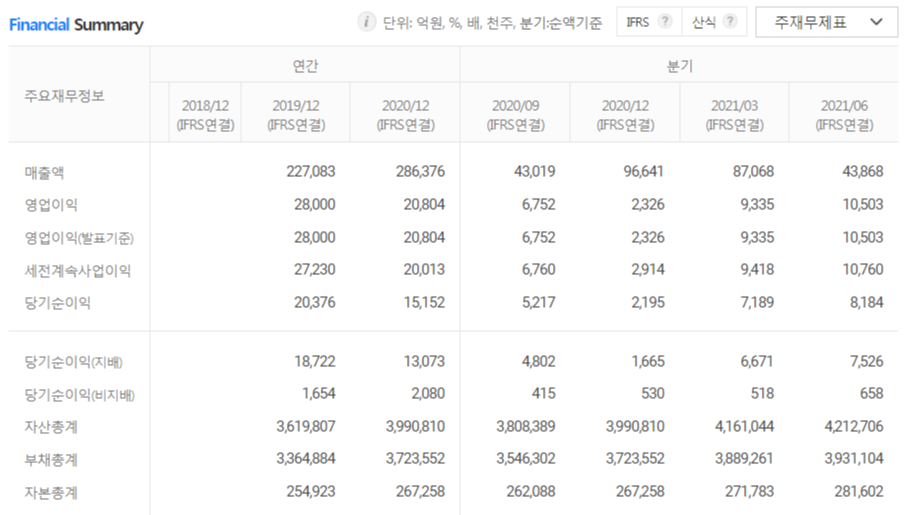This screenshot has height=515, width=905.
Task: Click the 2018/12 annual column header
Action: click(x=205, y=114)
